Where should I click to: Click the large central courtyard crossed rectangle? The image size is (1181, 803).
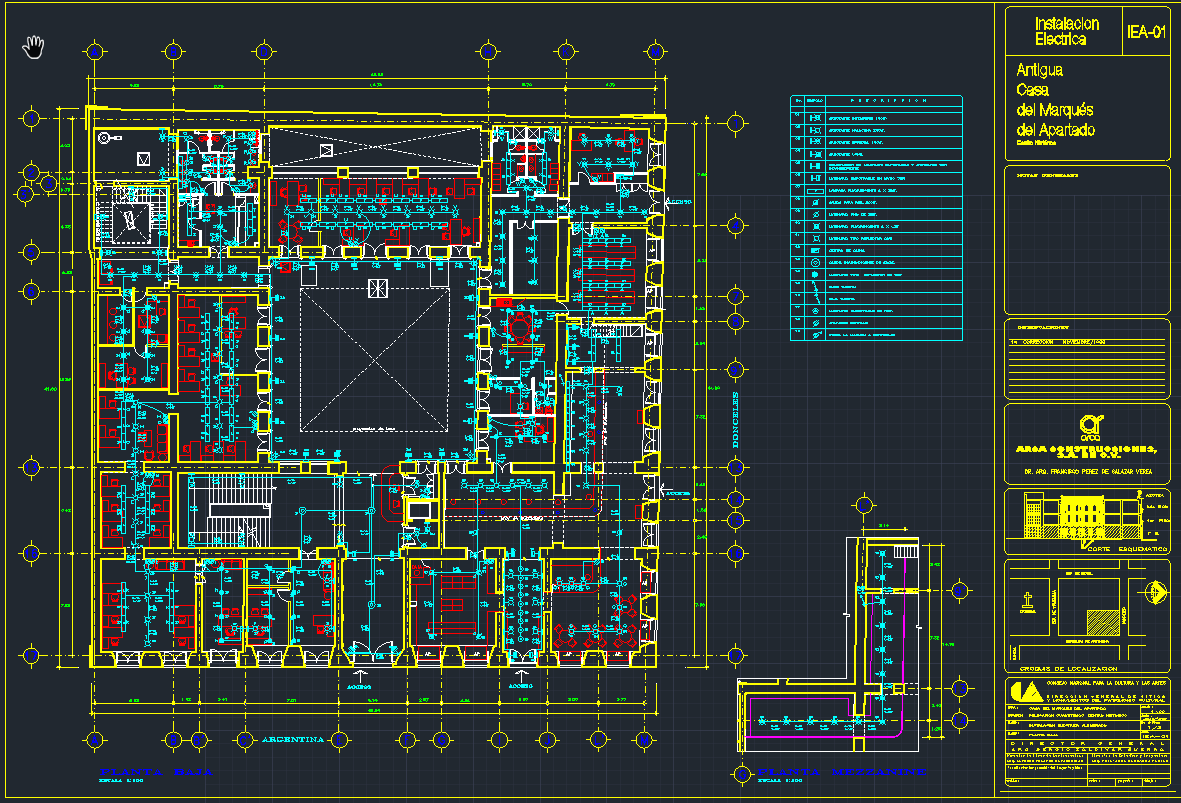(374, 360)
